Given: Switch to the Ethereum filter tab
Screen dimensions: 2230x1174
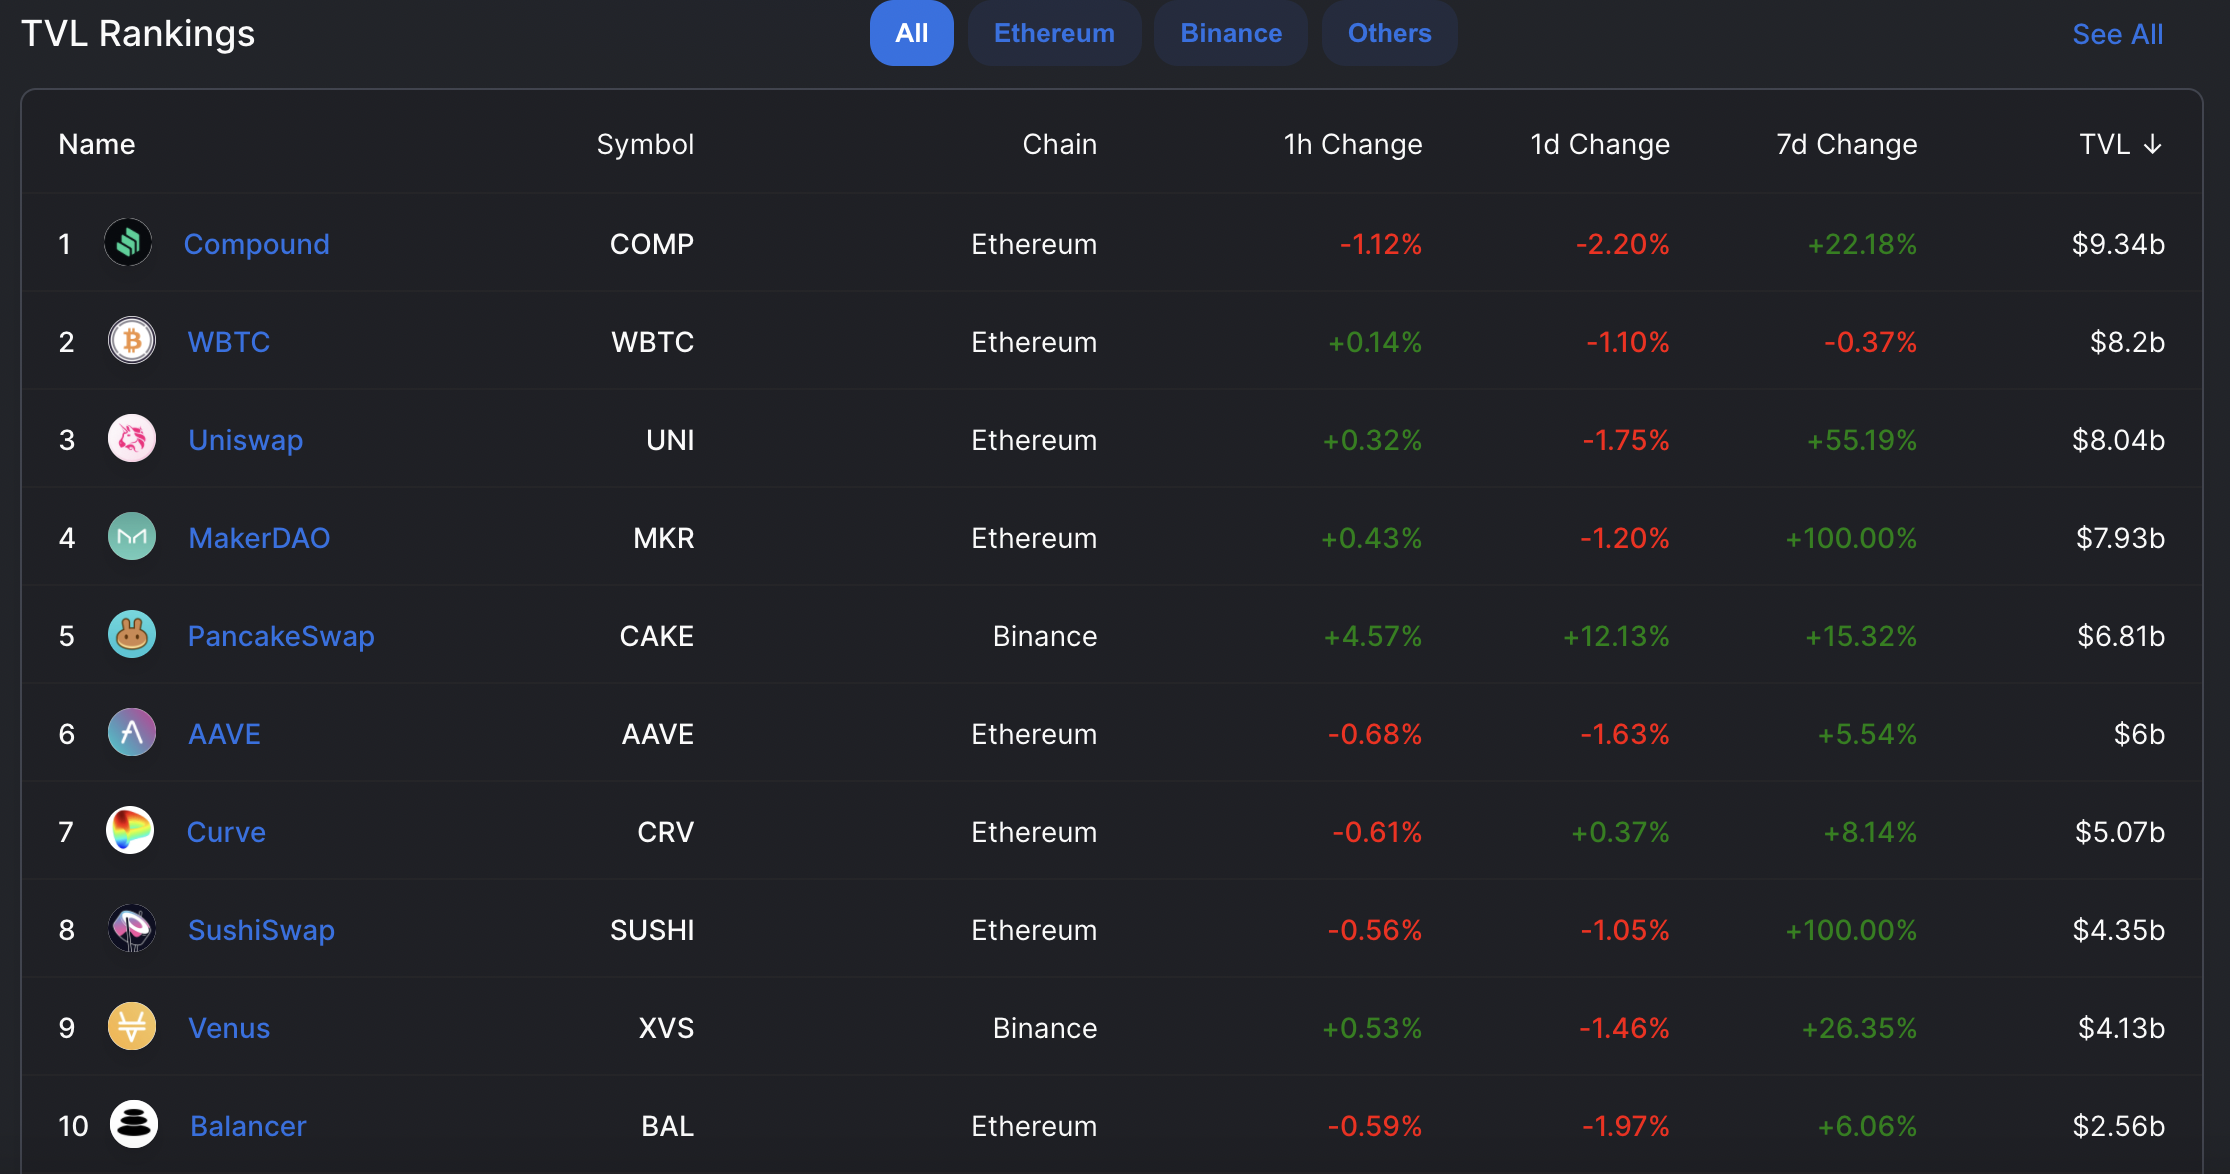Looking at the screenshot, I should (x=1054, y=33).
